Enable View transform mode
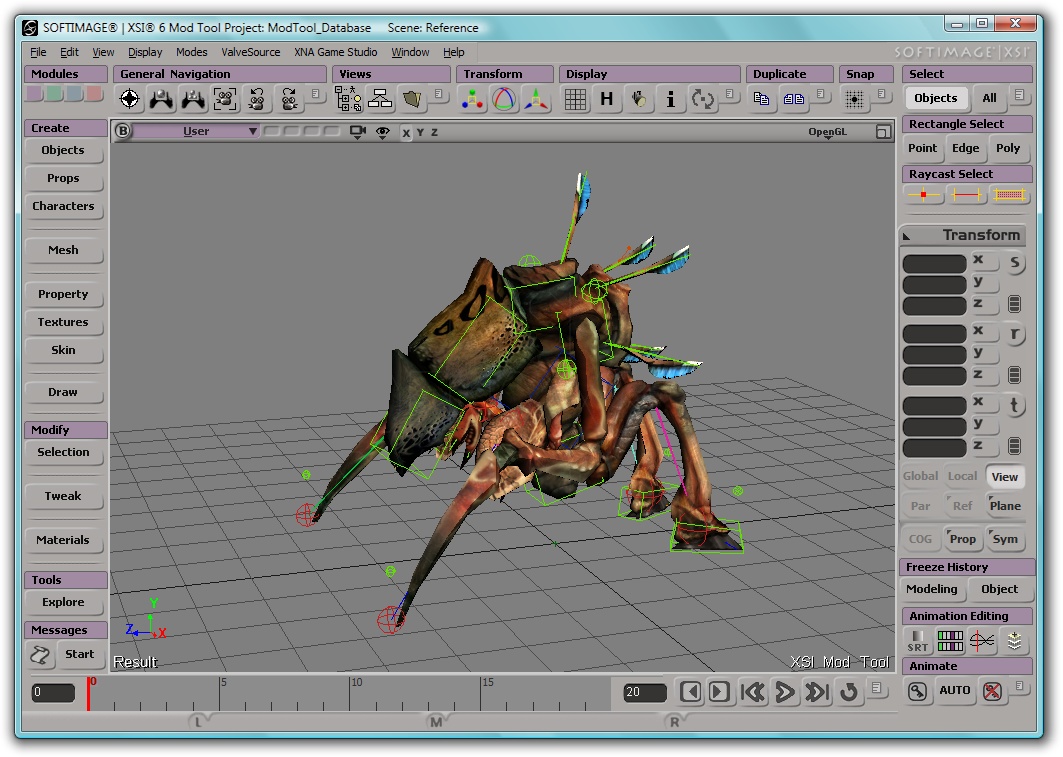Screen dimensions: 1063x757 click(x=1005, y=477)
